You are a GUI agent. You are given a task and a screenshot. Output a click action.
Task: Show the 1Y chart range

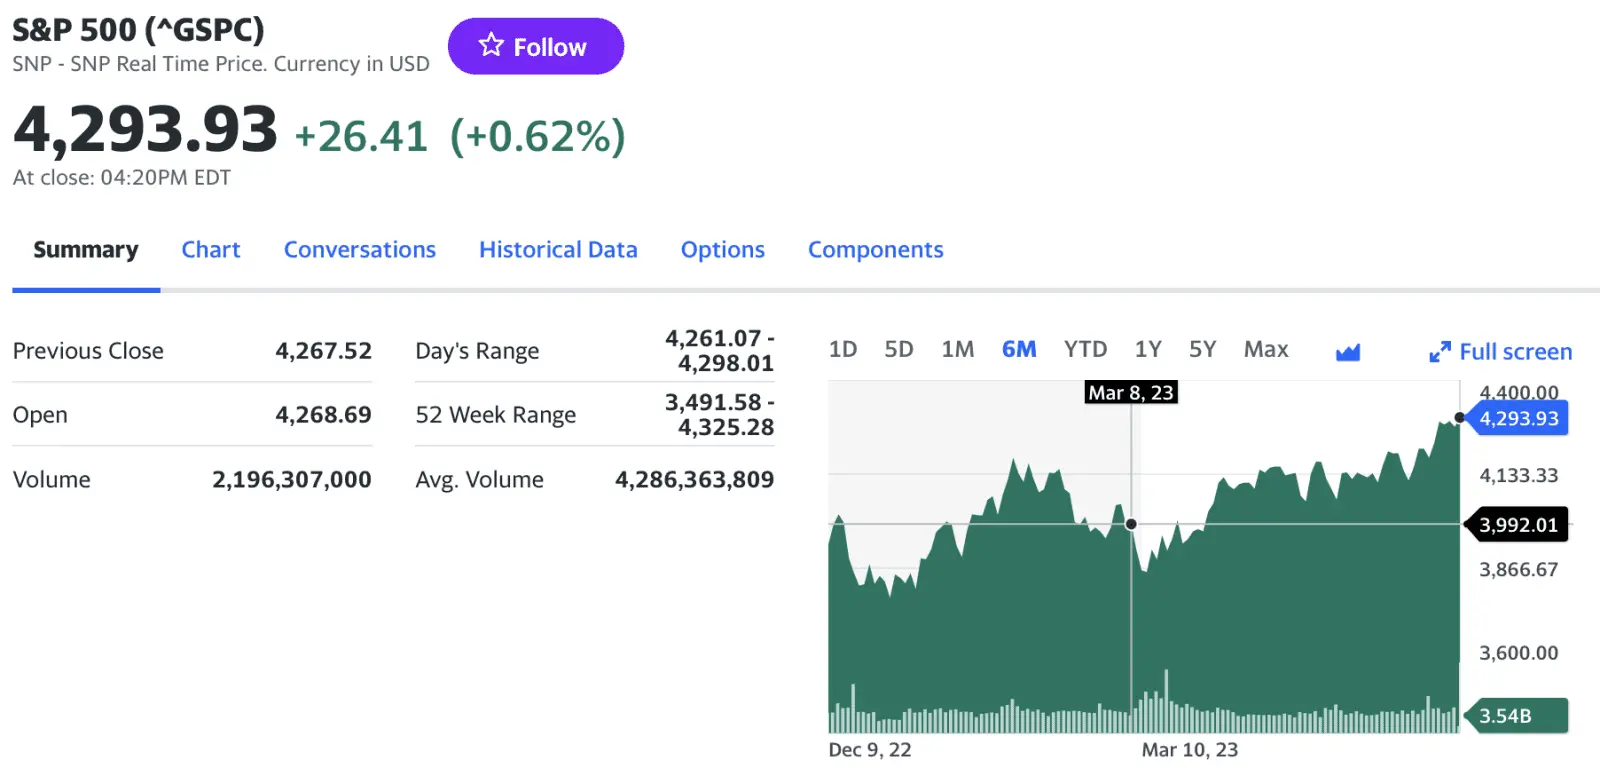click(1148, 350)
